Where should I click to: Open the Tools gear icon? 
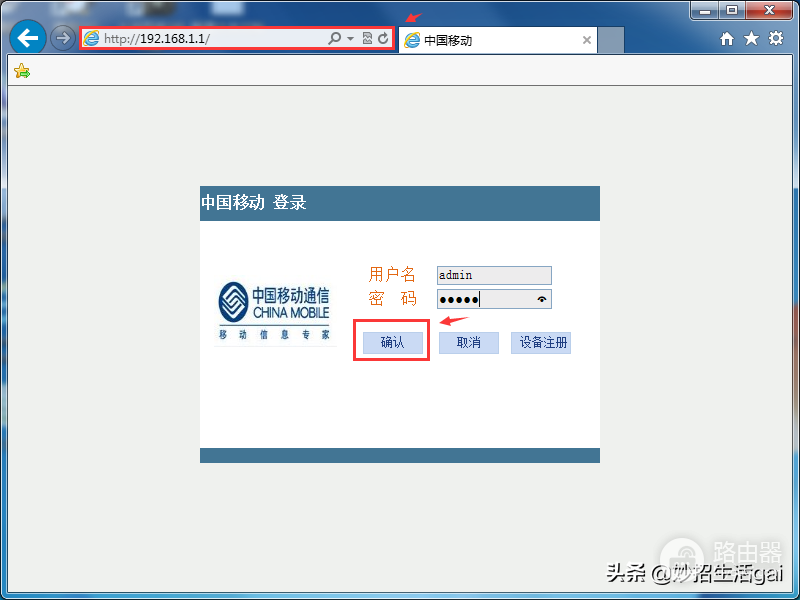click(776, 38)
